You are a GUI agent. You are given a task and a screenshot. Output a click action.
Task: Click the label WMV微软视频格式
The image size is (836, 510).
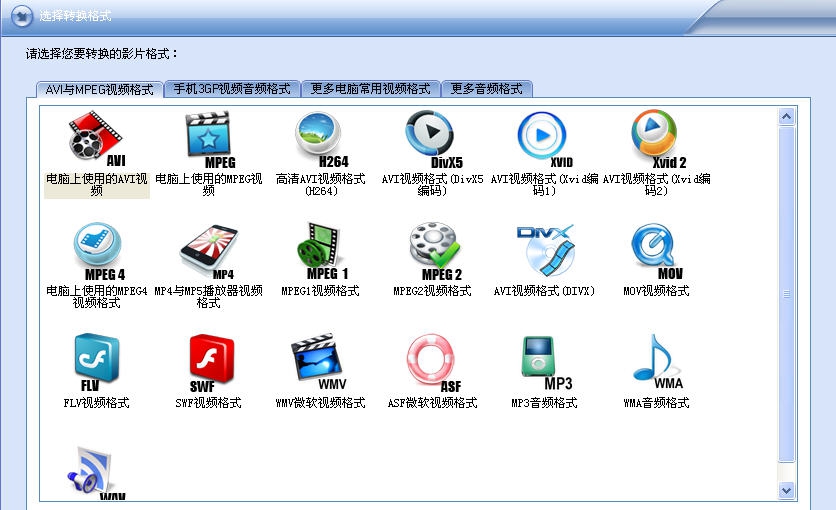(320, 402)
